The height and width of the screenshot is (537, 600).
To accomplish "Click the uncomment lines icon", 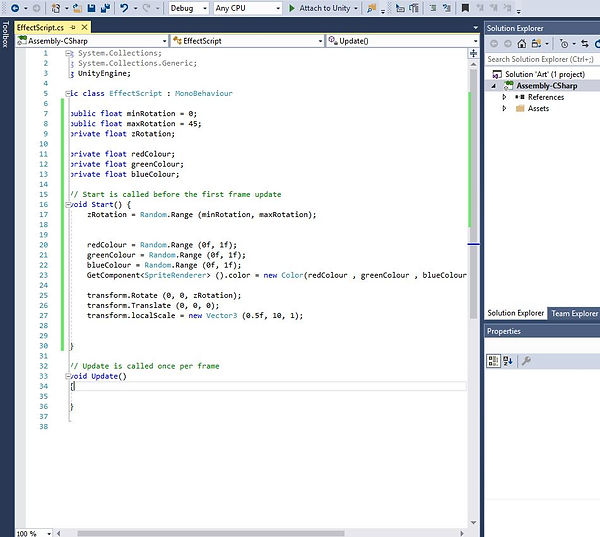I will [x=447, y=8].
